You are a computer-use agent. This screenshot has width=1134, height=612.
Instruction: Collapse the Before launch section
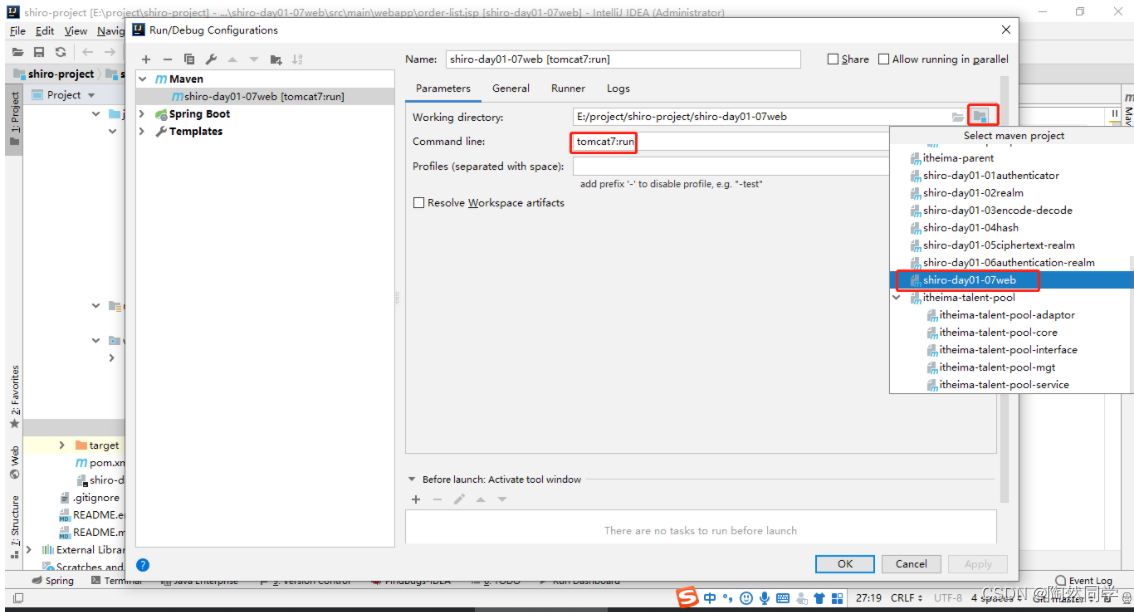click(412, 479)
